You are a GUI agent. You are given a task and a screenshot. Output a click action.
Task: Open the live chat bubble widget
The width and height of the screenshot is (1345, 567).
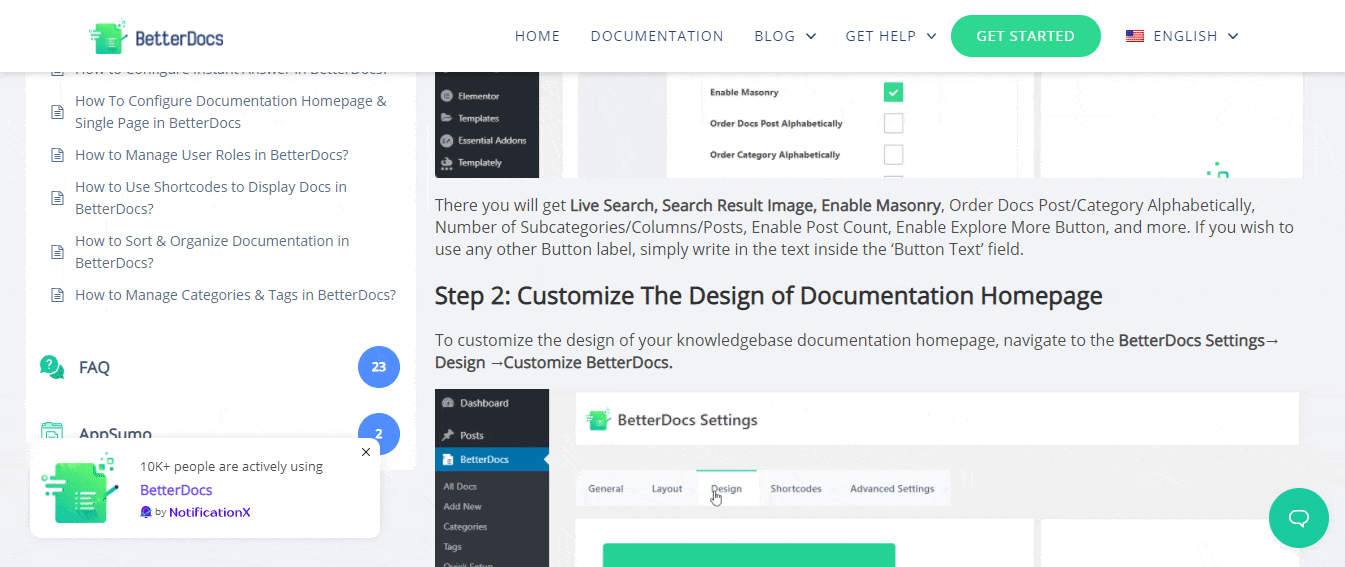1298,518
